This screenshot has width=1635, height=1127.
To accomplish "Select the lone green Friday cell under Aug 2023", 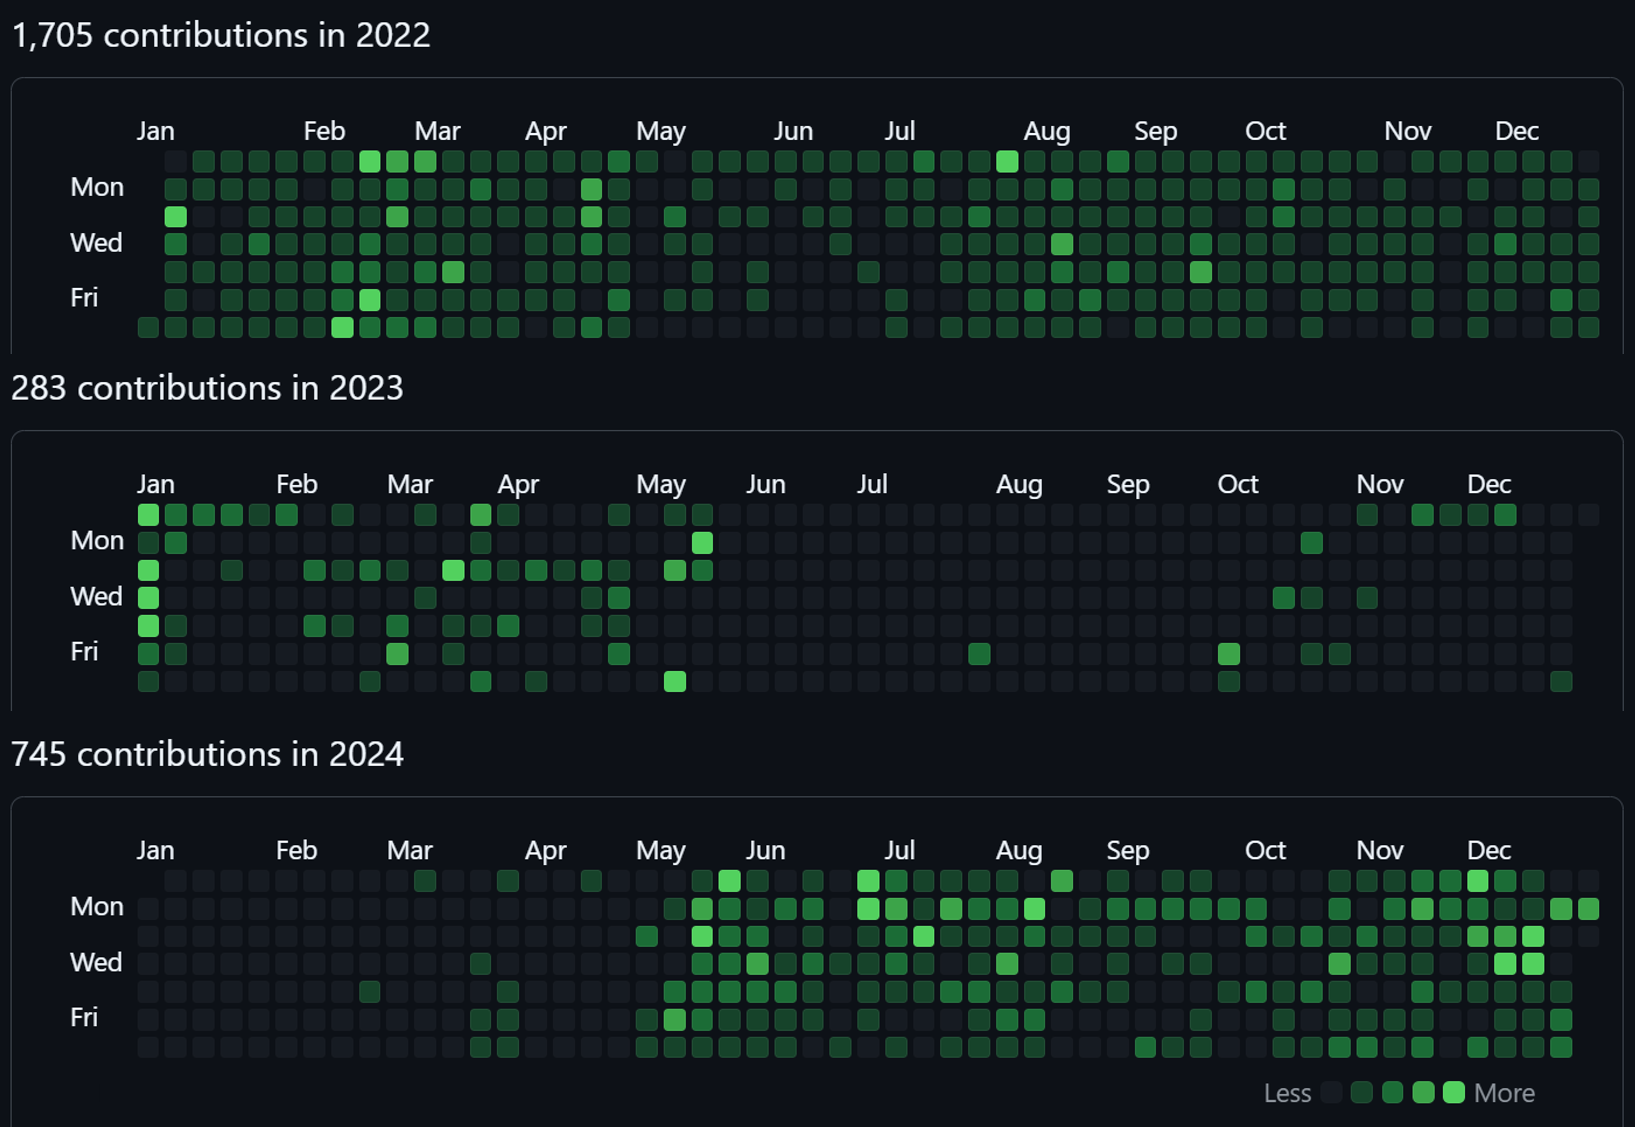I will (x=980, y=654).
